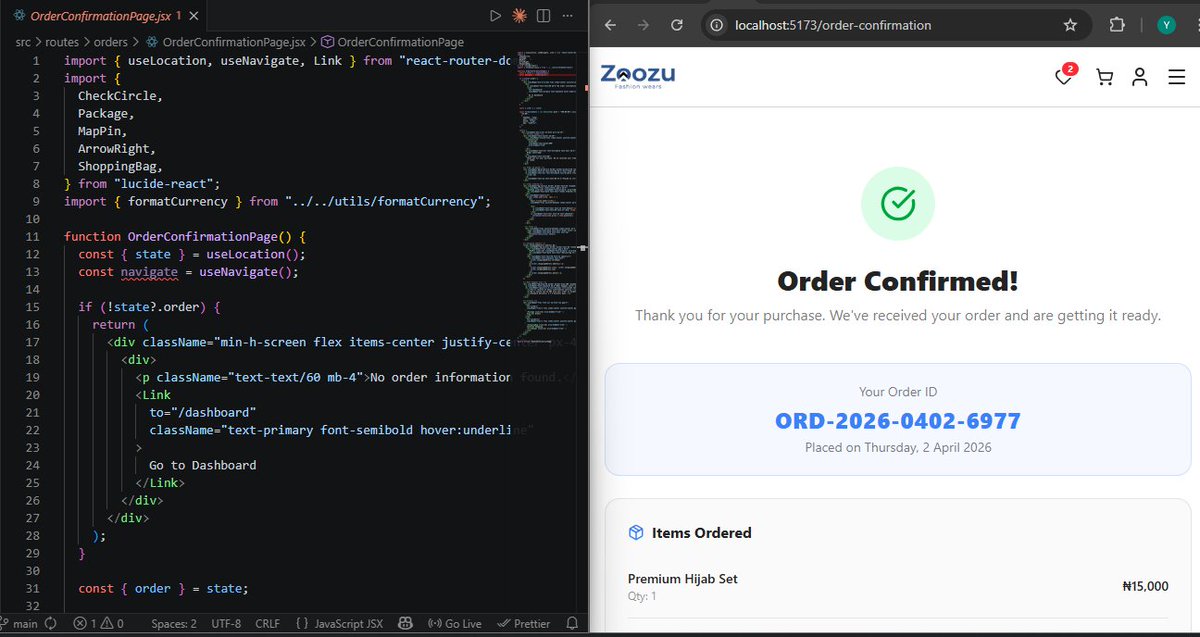Change end of line sequence CRLF

click(268, 624)
